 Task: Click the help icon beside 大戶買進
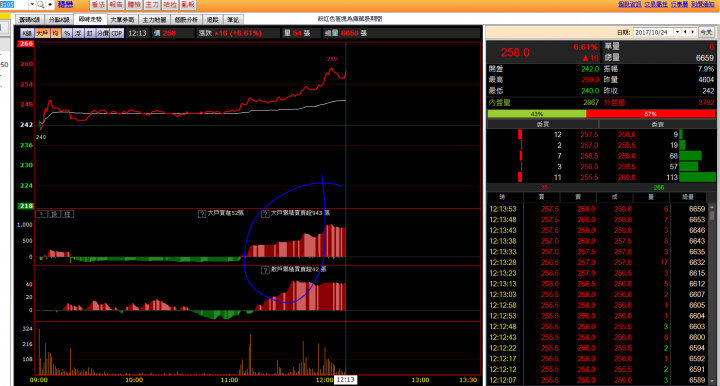(202, 214)
